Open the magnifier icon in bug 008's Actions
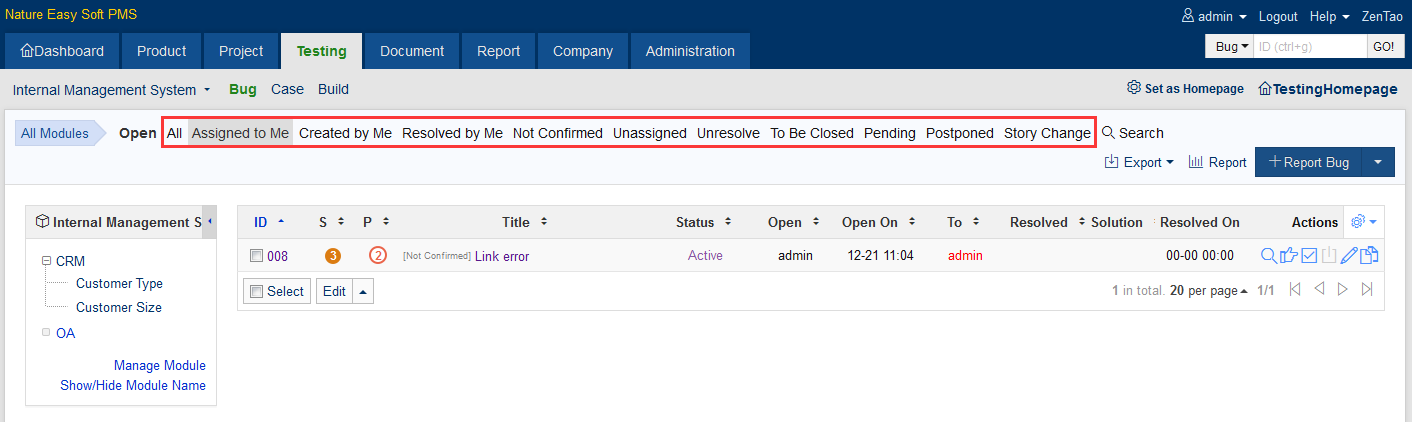Screen dimensions: 1412x422 pos(1269,255)
